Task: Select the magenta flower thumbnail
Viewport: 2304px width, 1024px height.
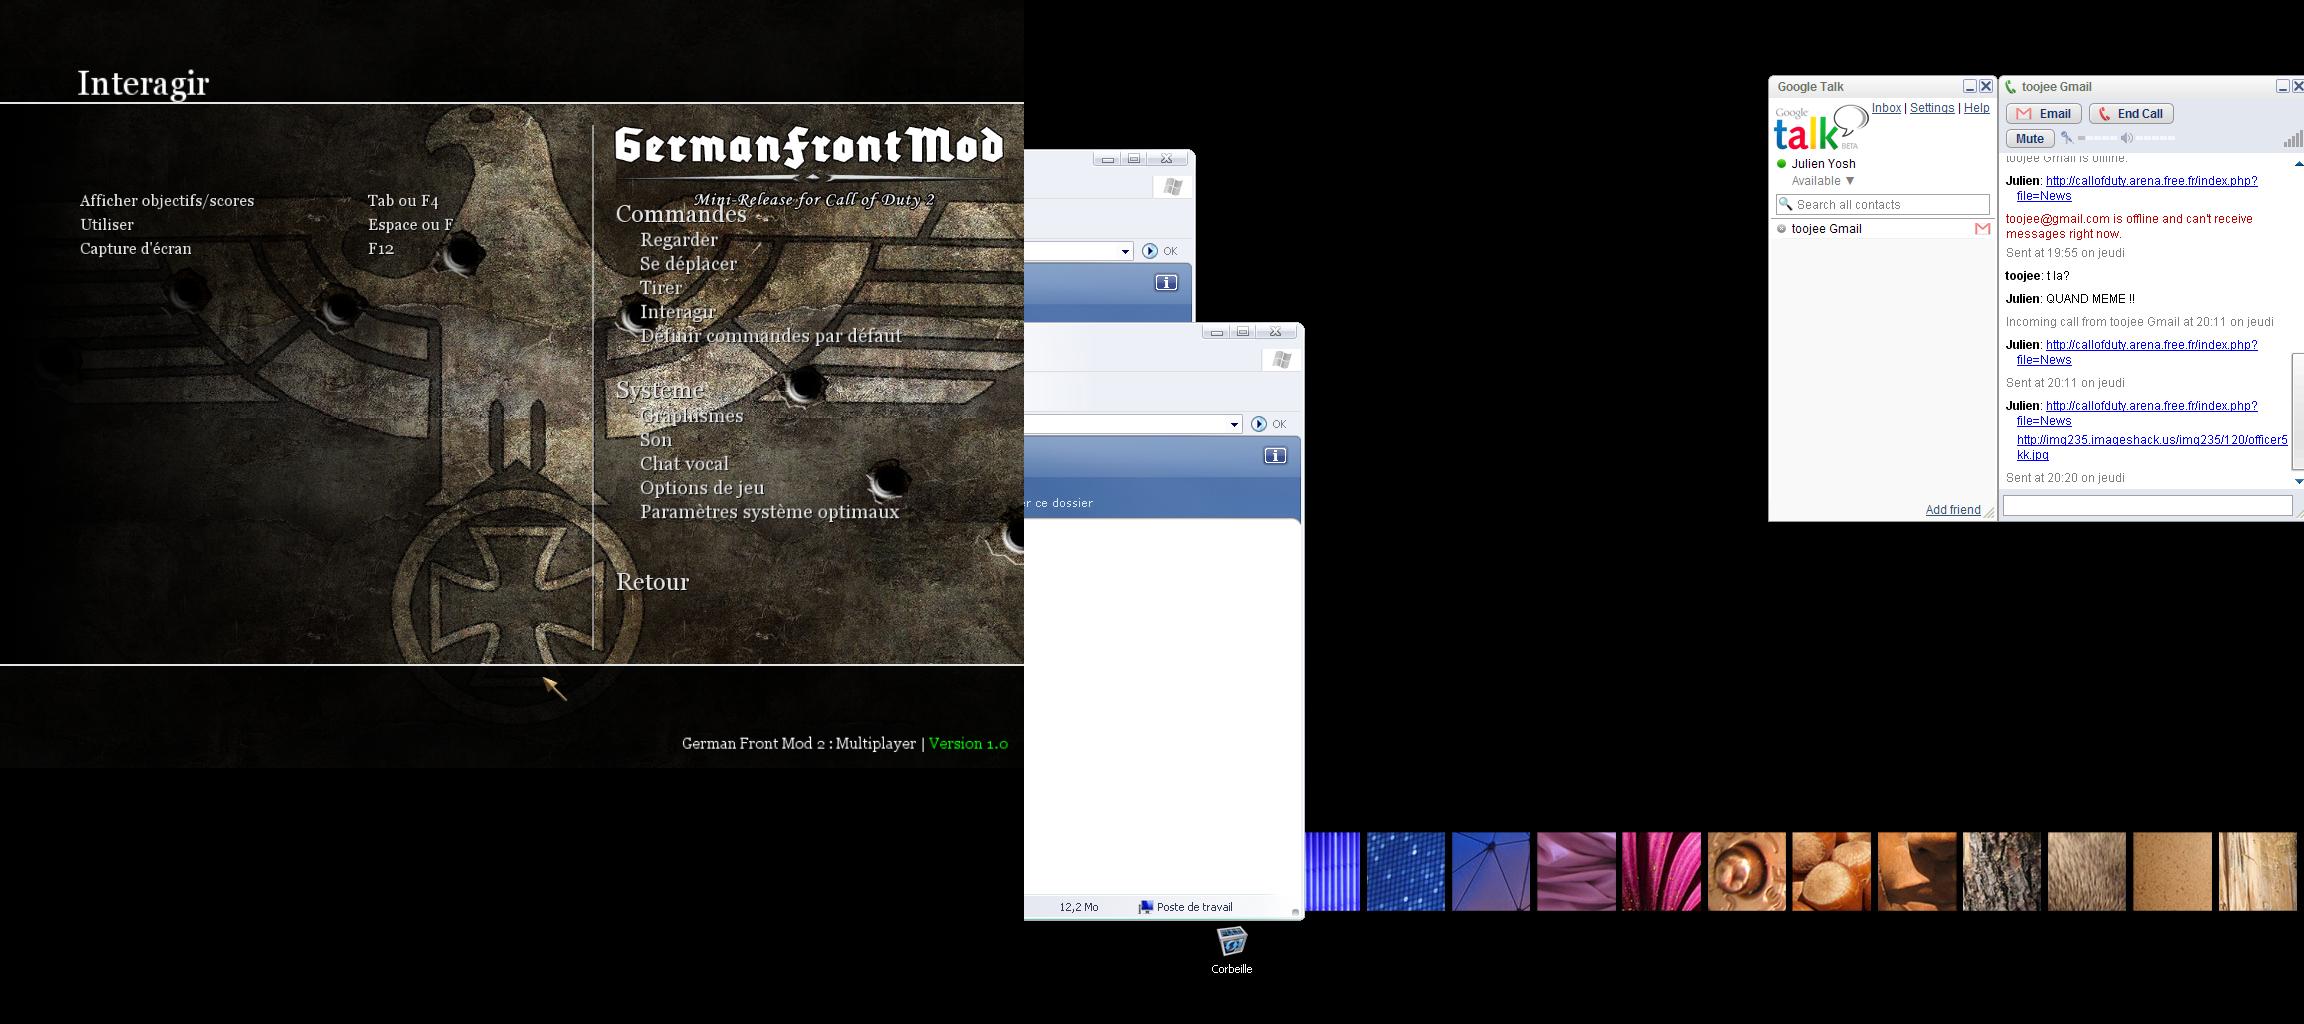Action: 1661,871
